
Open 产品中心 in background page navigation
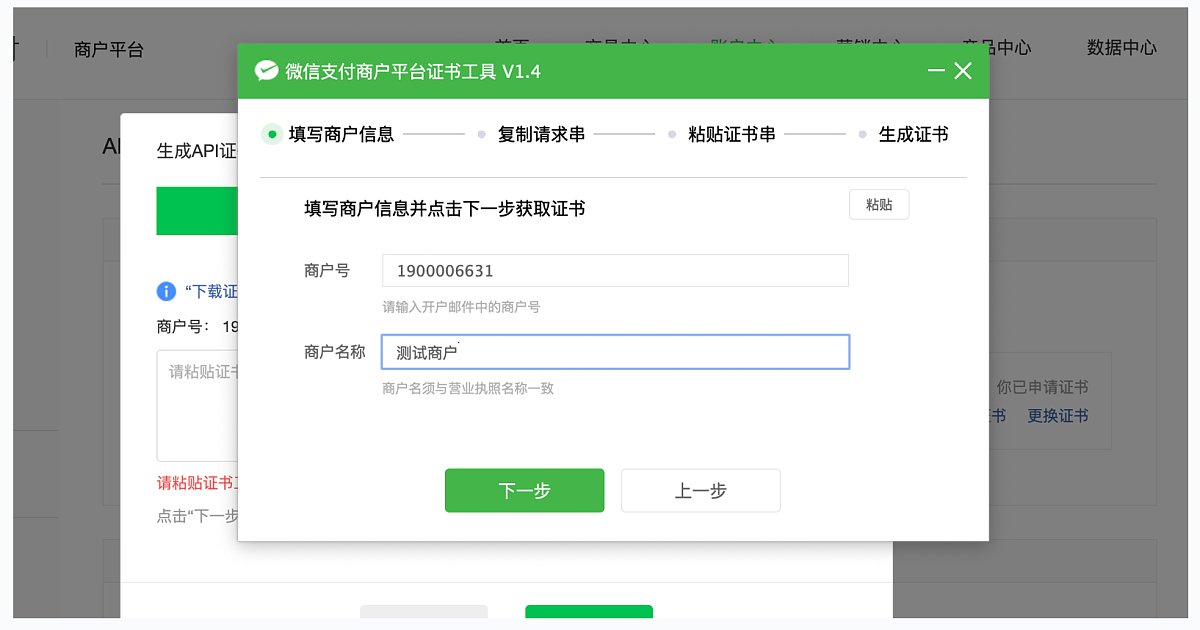tap(997, 48)
